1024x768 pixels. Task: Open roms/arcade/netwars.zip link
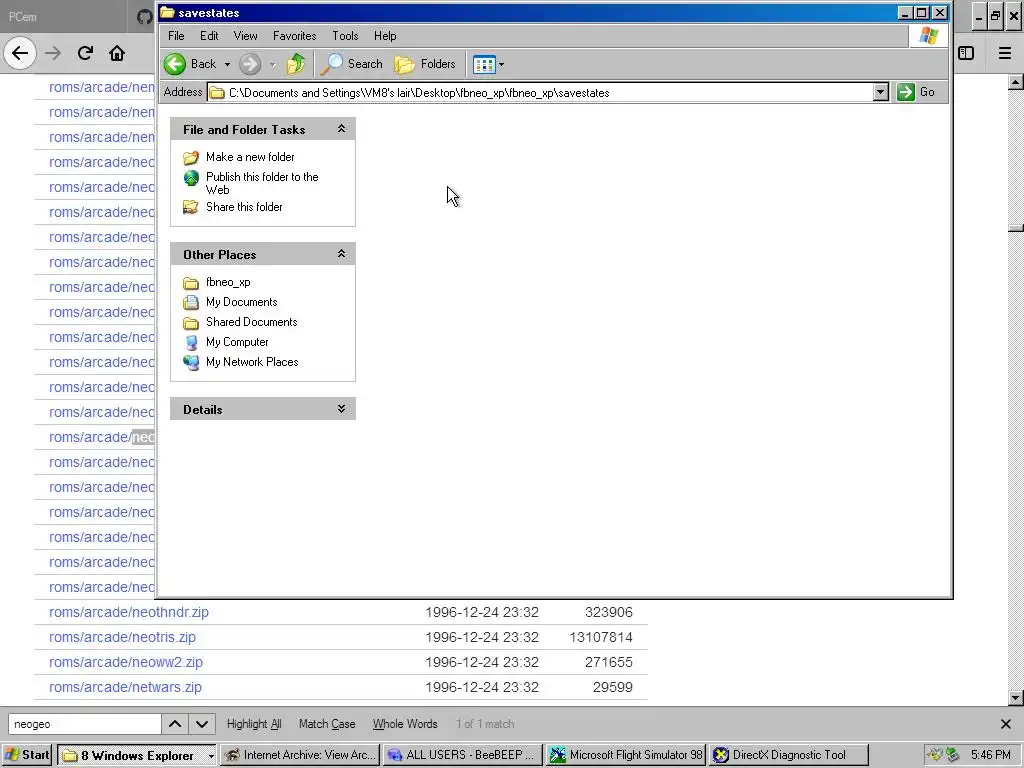(125, 687)
